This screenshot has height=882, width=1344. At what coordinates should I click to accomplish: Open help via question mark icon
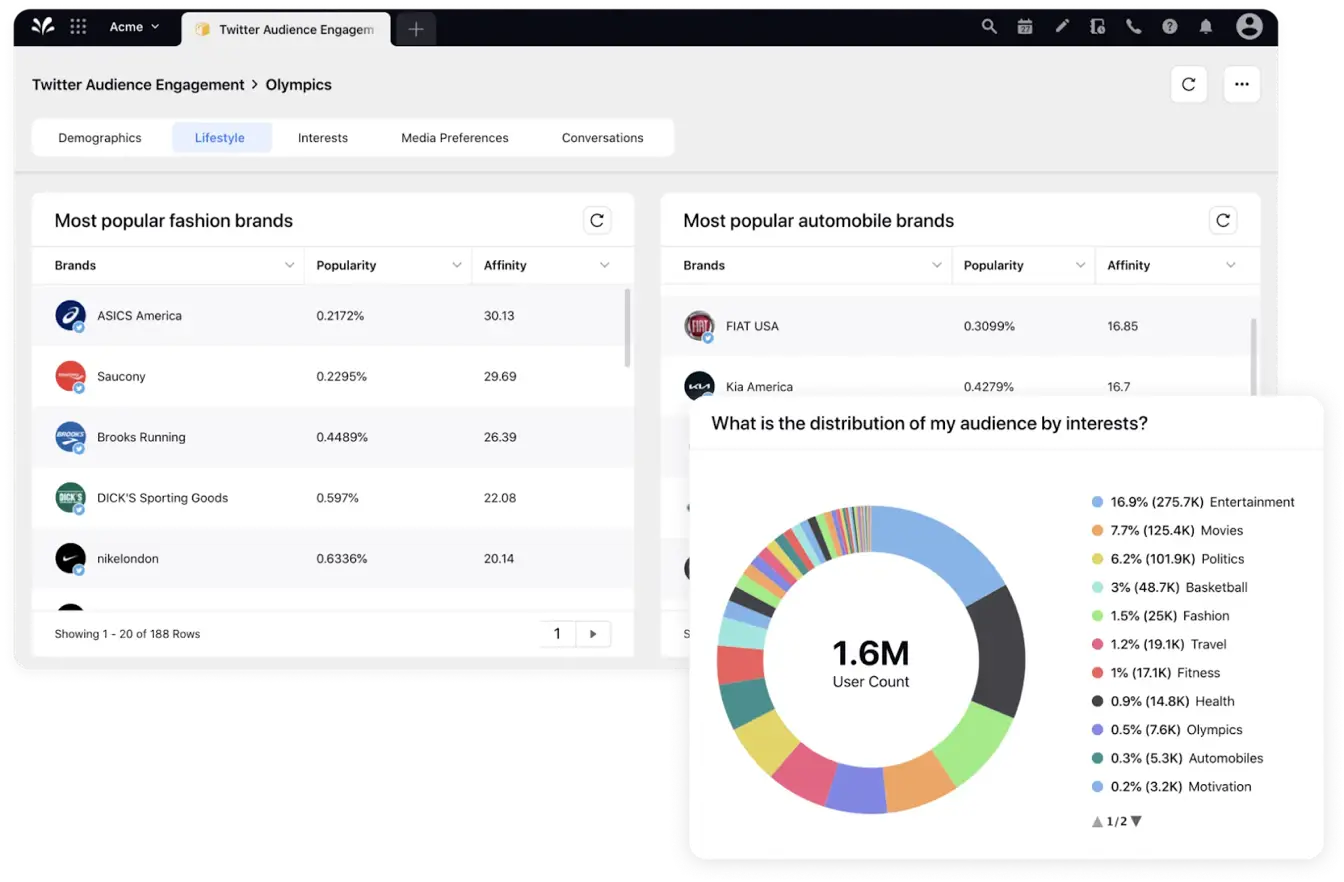point(1170,26)
